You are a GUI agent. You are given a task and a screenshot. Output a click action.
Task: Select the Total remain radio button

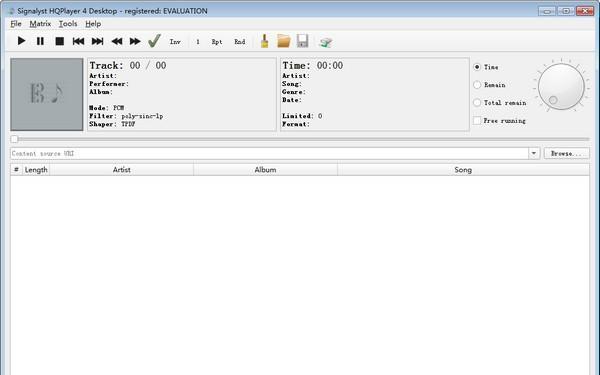tap(477, 103)
